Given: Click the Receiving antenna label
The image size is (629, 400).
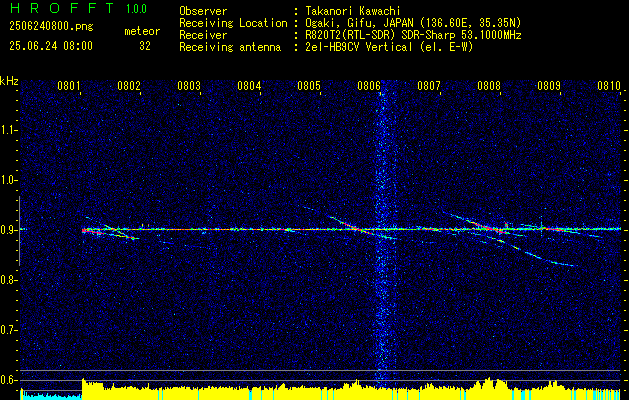Looking at the screenshot, I should coord(230,47).
